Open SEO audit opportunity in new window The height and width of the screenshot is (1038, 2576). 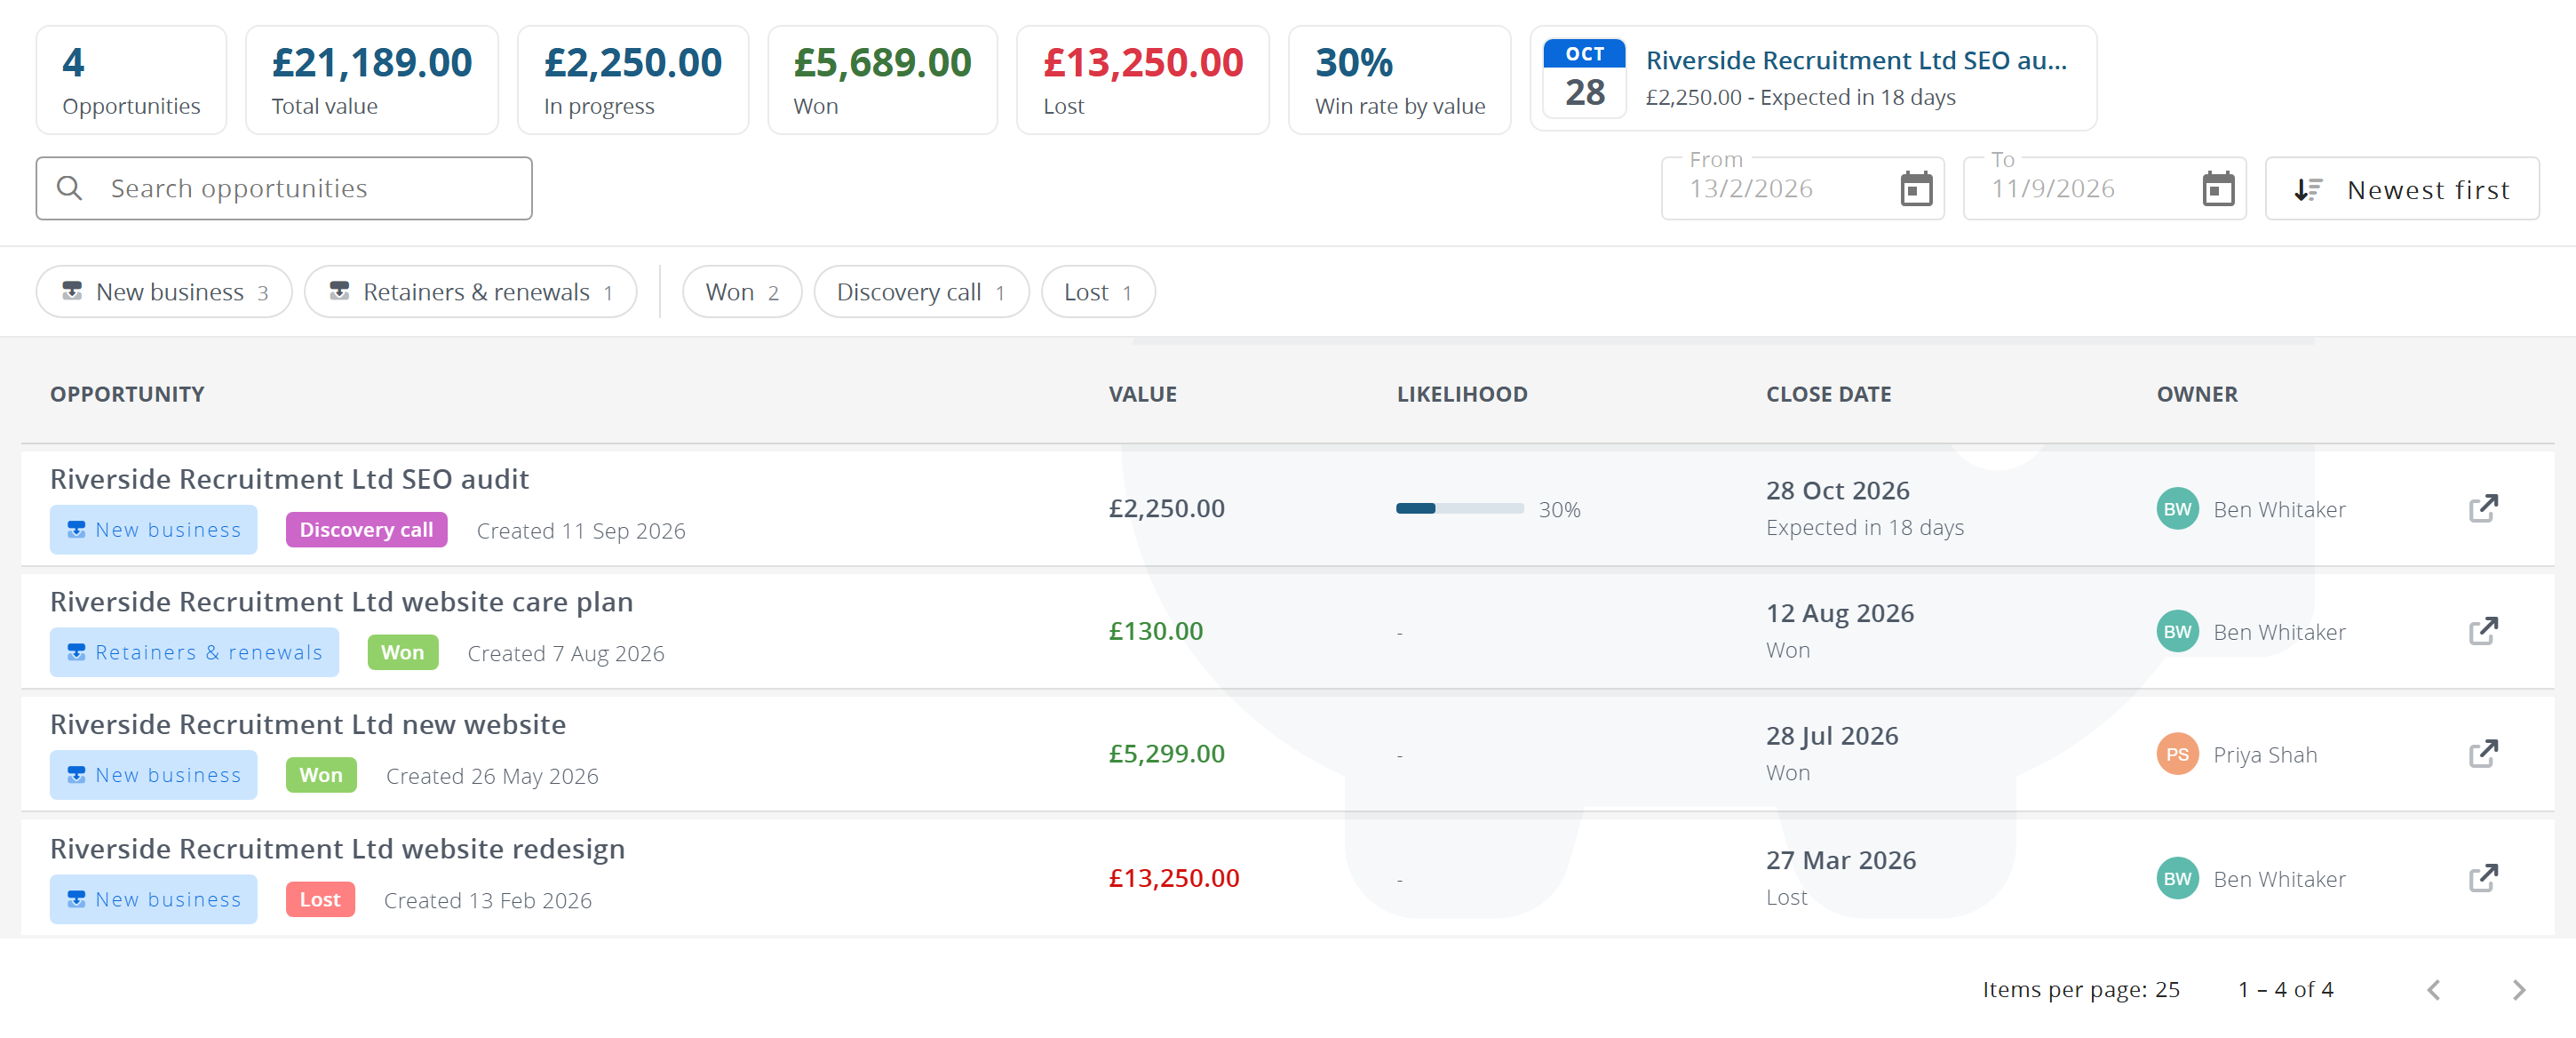(x=2482, y=509)
